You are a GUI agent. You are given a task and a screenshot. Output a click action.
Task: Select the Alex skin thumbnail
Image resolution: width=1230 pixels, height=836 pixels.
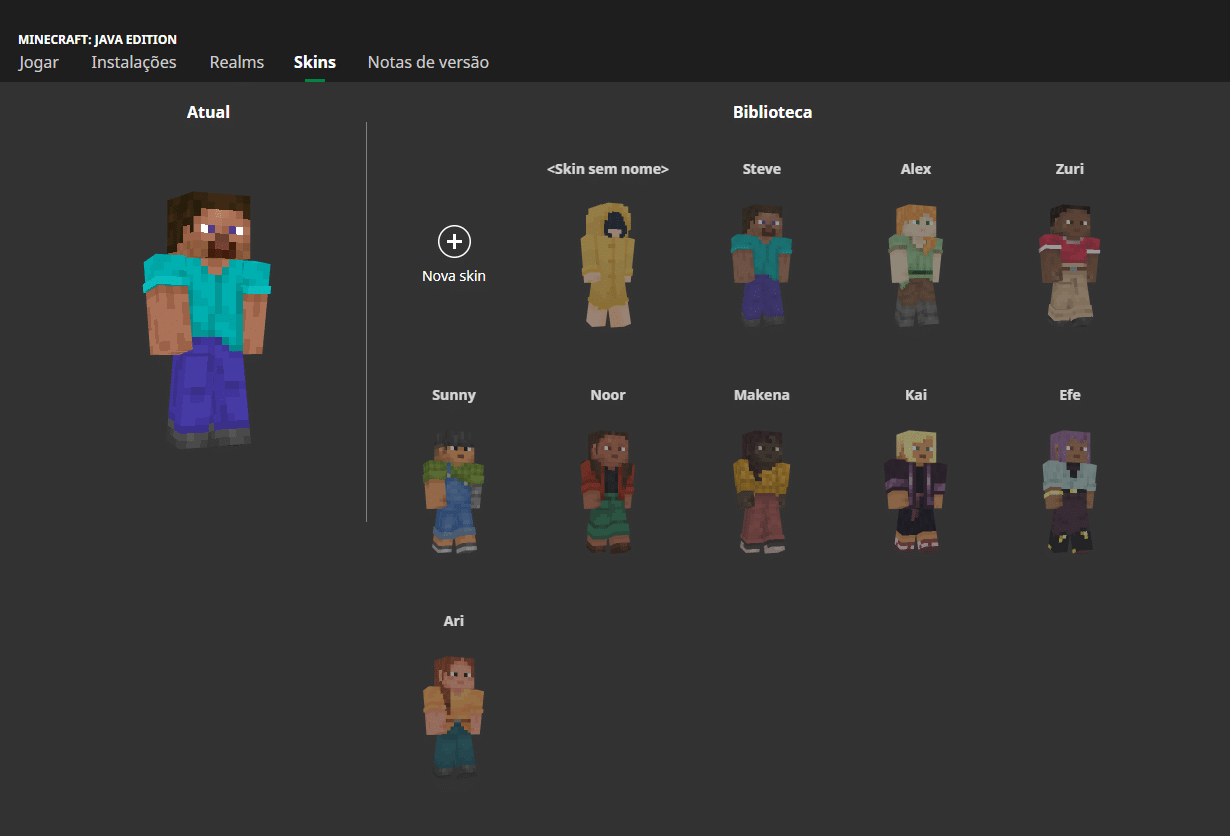[x=915, y=262]
